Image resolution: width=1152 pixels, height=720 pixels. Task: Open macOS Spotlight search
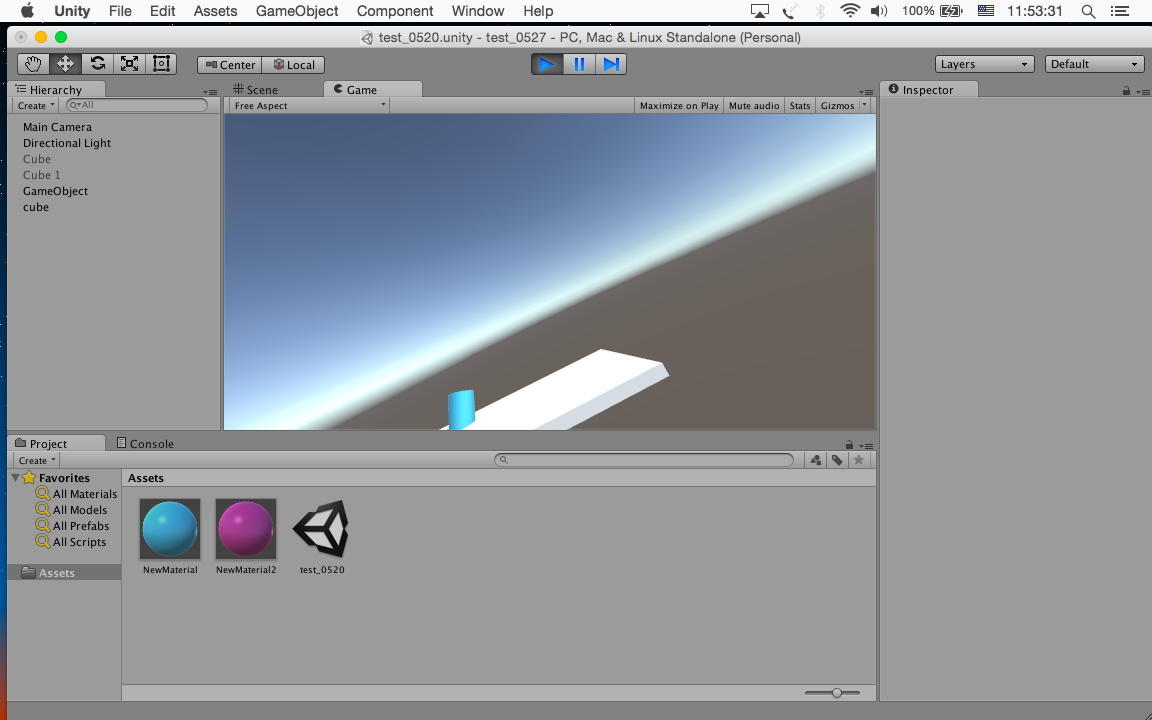[1088, 11]
